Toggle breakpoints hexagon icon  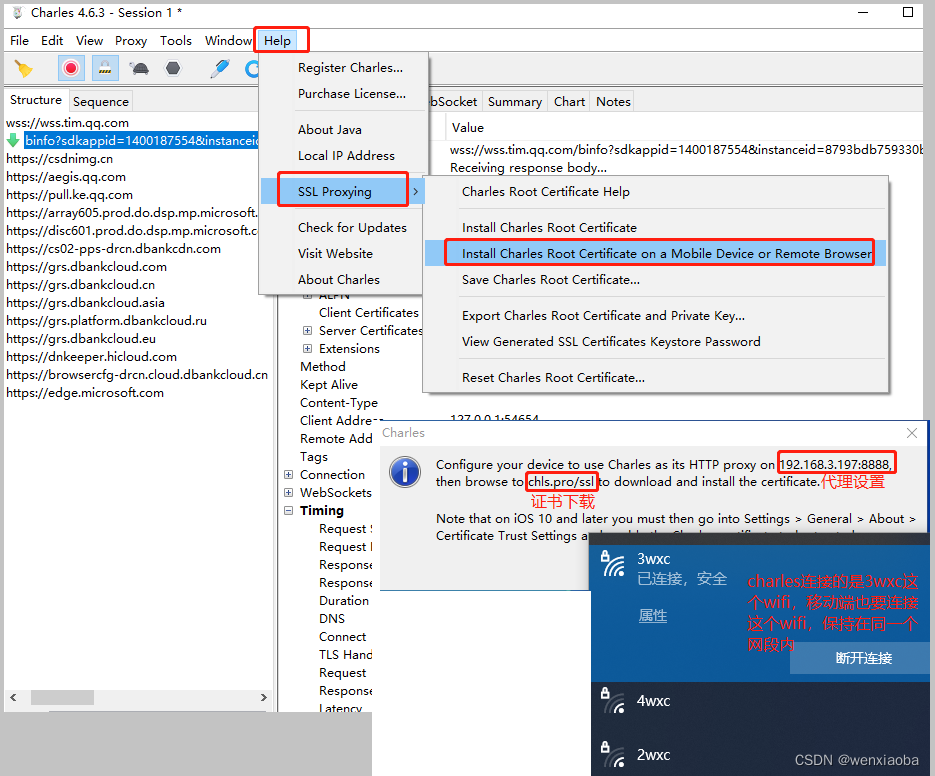click(173, 68)
